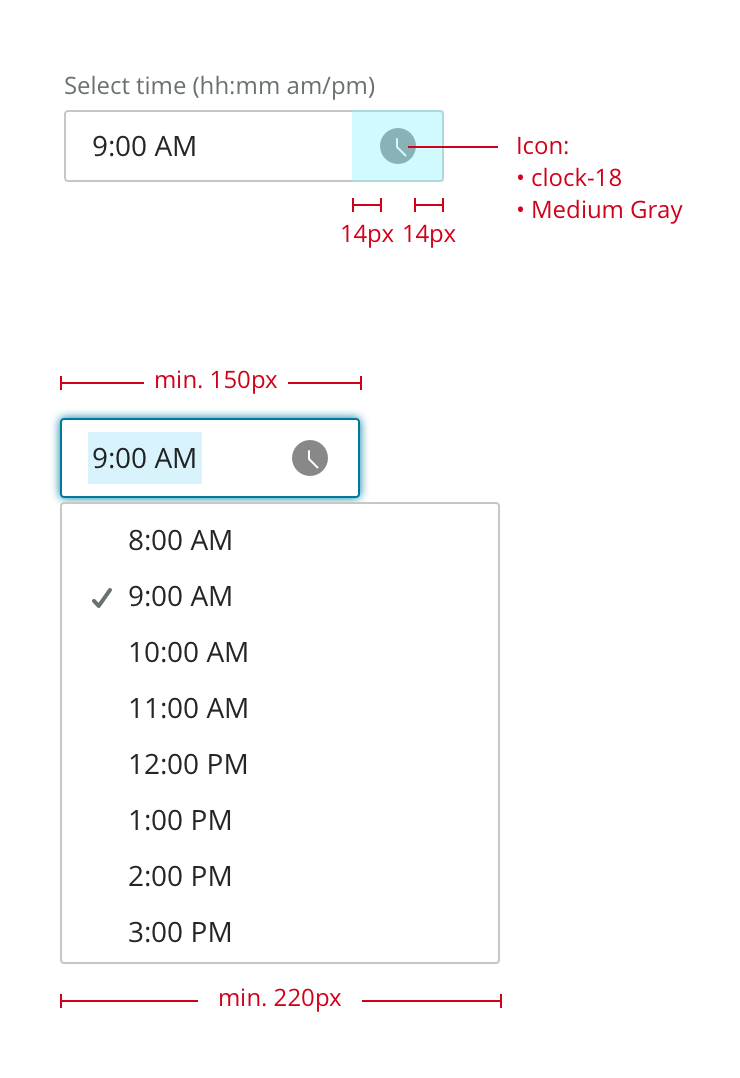Pick 10:00 AM in the dropdown list
Image resolution: width=740 pixels, height=1078 pixels.
(x=188, y=653)
